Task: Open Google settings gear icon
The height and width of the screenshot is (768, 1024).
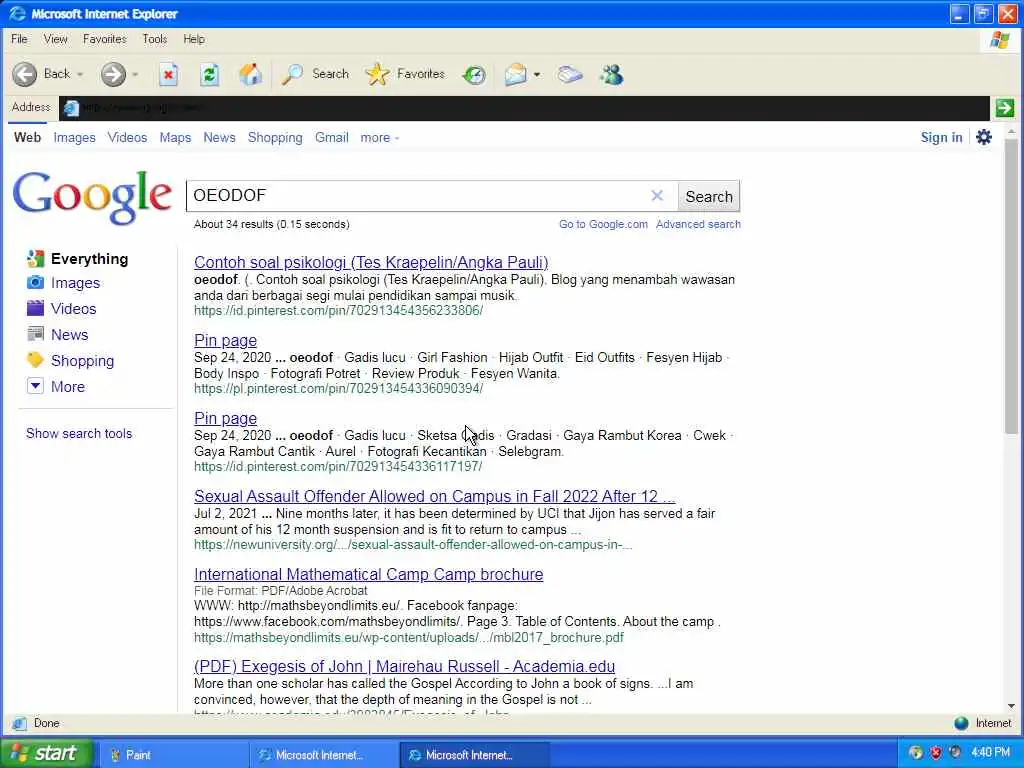Action: [984, 137]
